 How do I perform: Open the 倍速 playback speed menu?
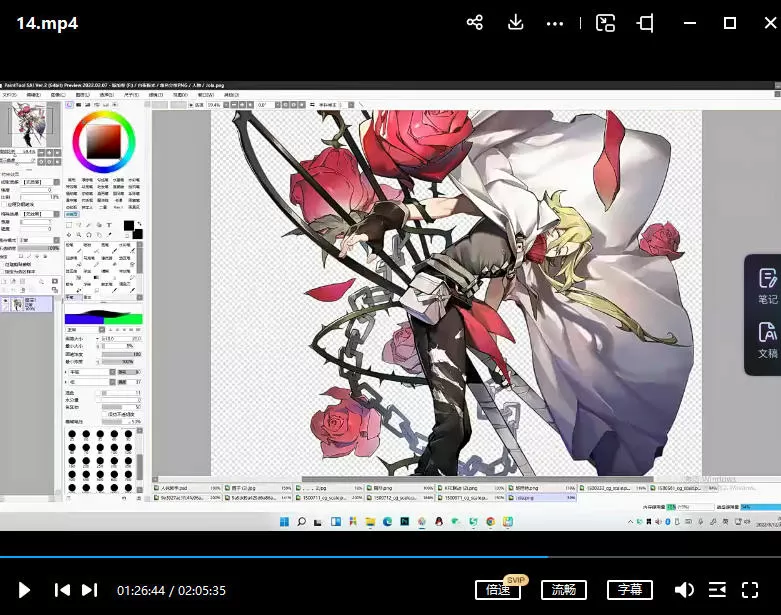(x=498, y=590)
